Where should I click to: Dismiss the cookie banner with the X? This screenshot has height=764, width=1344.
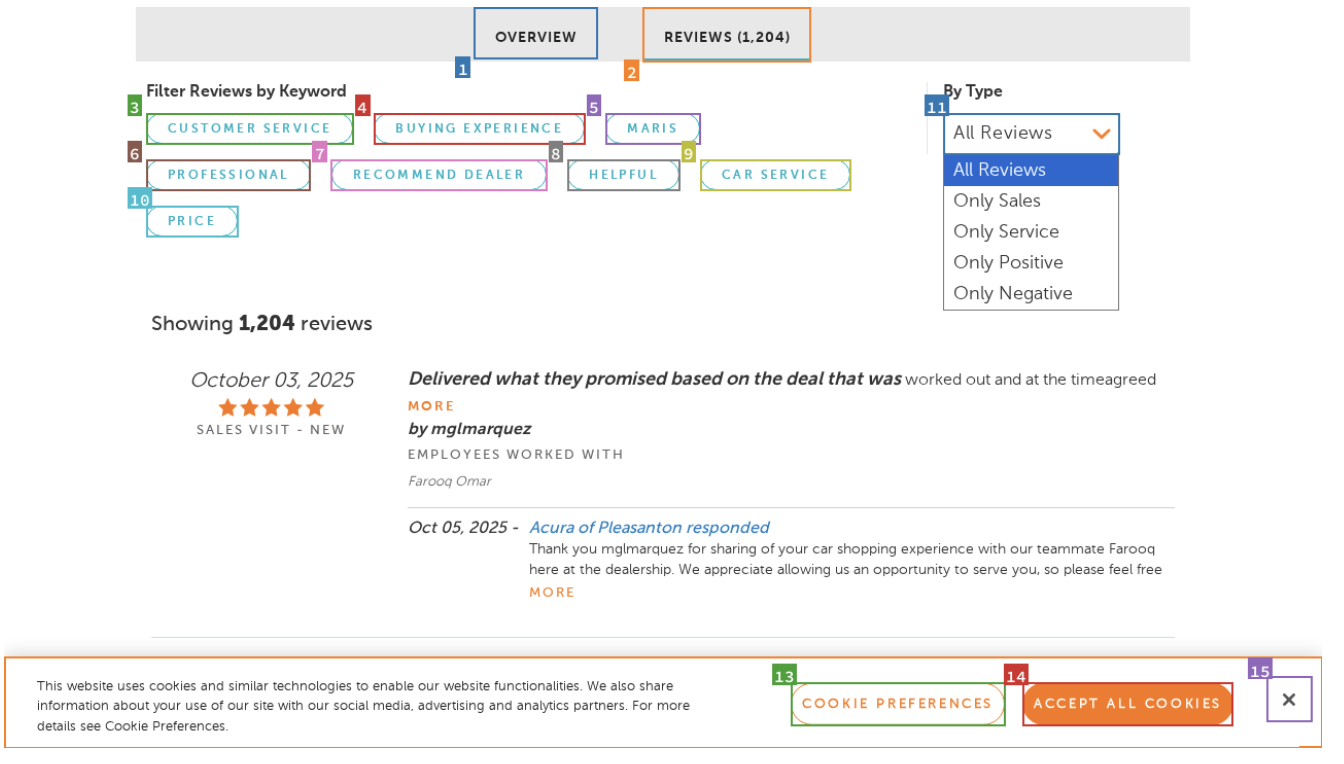point(1289,699)
